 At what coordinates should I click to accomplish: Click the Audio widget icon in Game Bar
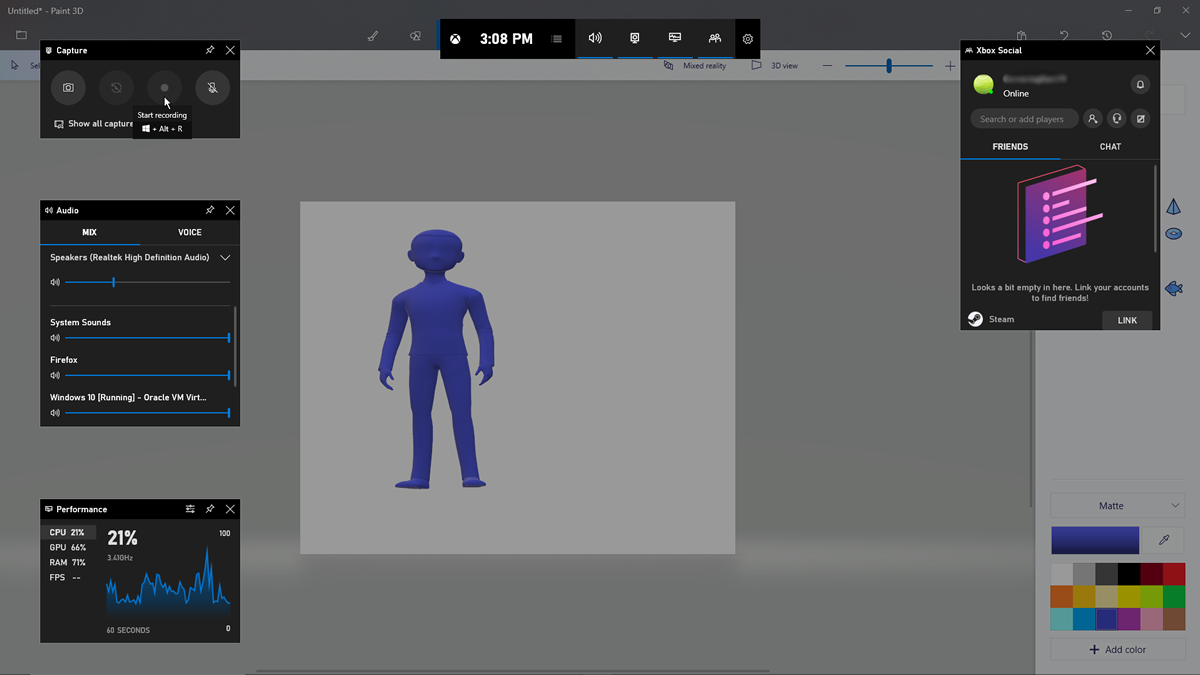pyautogui.click(x=595, y=38)
